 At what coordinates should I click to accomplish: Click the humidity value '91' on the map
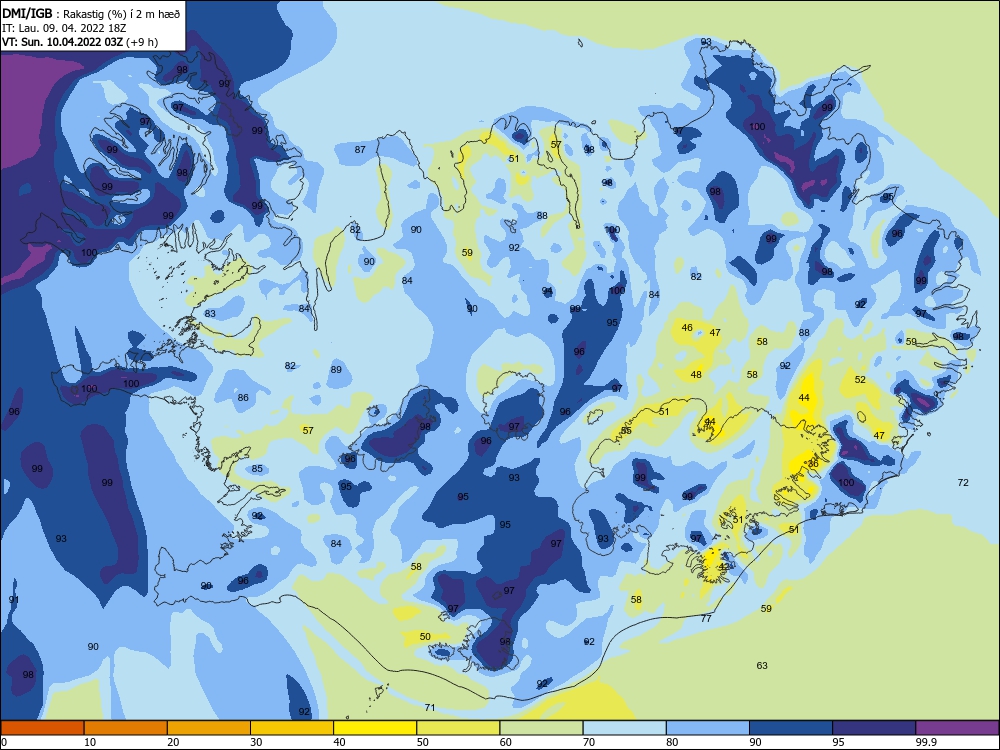(14, 599)
